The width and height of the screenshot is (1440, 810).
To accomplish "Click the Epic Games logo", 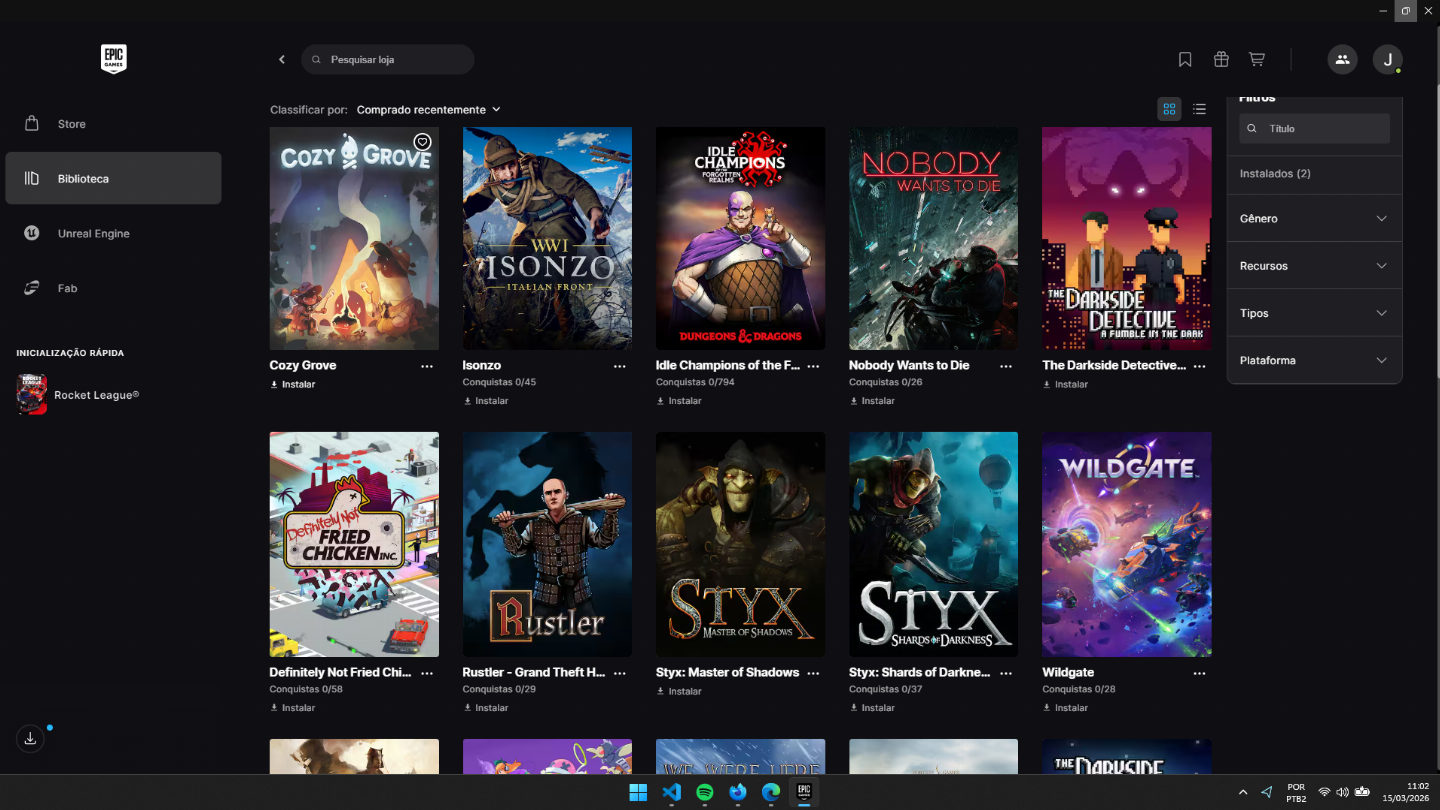I will (x=114, y=59).
